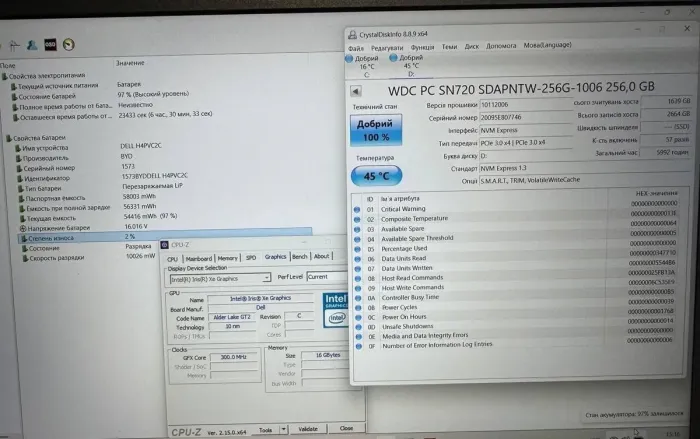Click the user report icon in AIDA64 toolbar
Image resolution: width=700 pixels, height=439 pixels.
coord(32,45)
